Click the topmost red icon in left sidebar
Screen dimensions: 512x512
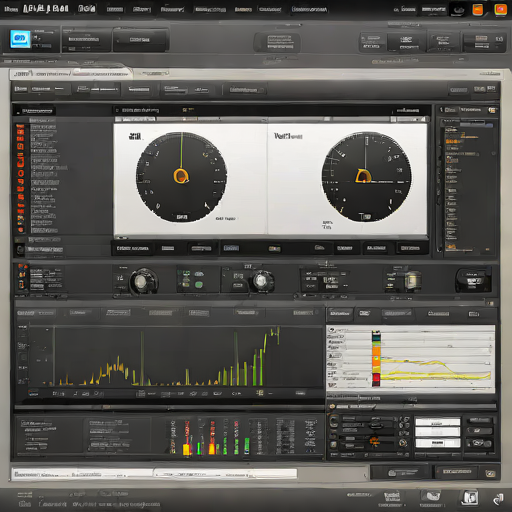(20, 129)
